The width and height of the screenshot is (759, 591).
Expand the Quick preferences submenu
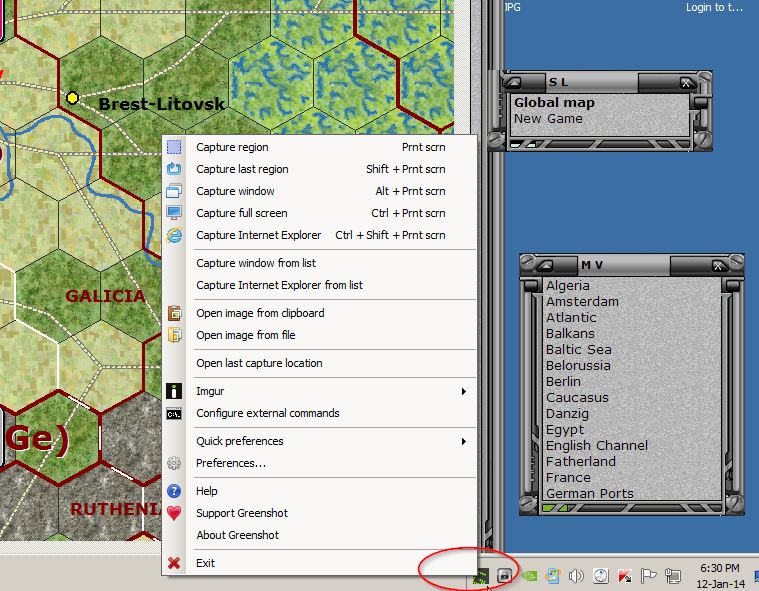319,441
